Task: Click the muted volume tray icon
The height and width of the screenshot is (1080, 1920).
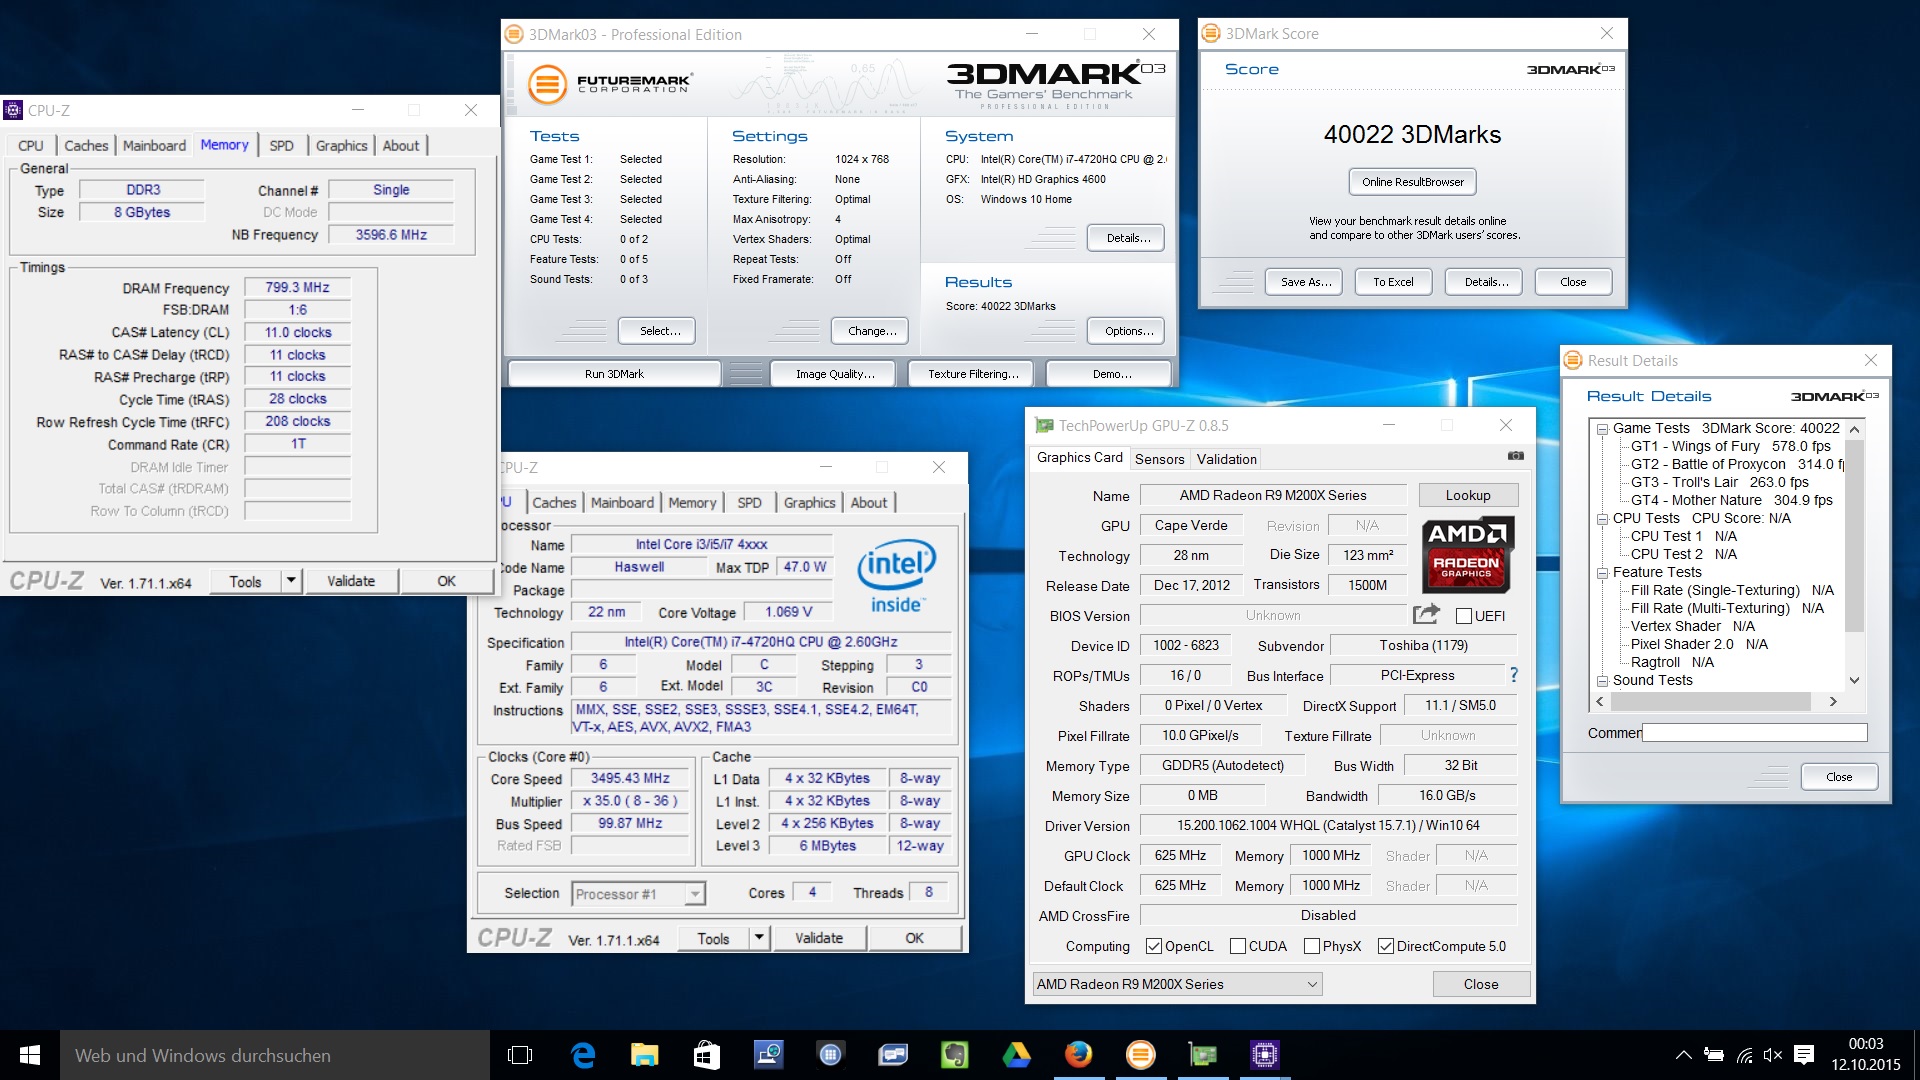Action: pyautogui.click(x=1773, y=1055)
